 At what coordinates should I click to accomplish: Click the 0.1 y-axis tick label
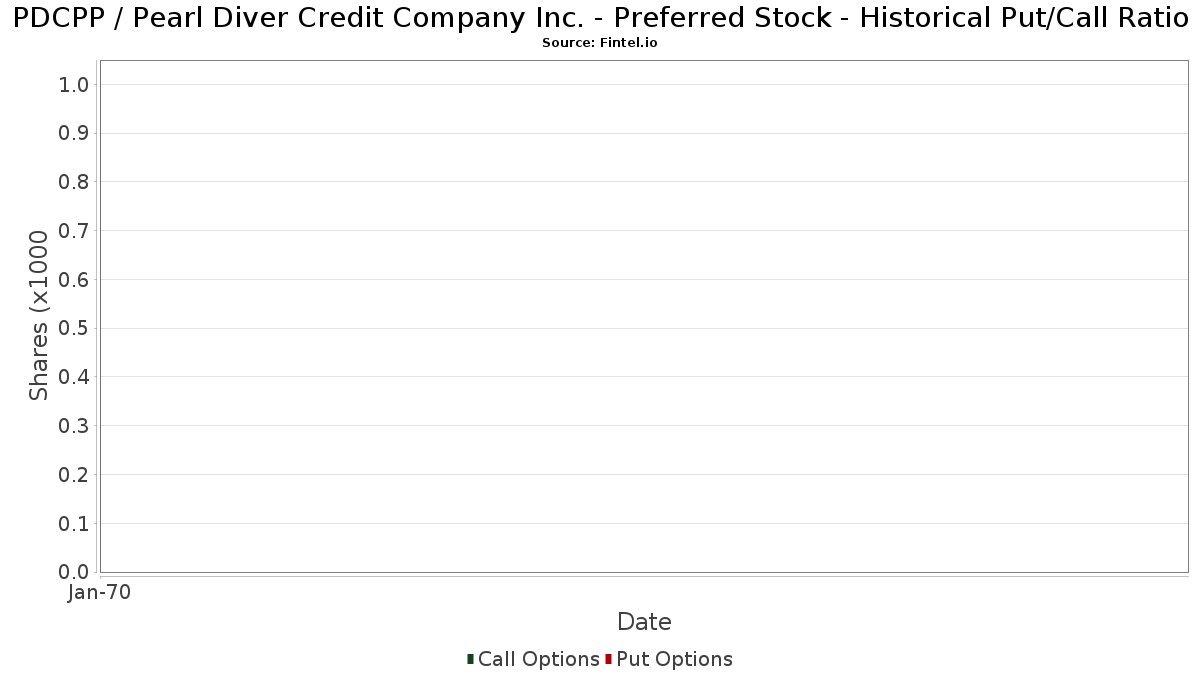[x=74, y=524]
